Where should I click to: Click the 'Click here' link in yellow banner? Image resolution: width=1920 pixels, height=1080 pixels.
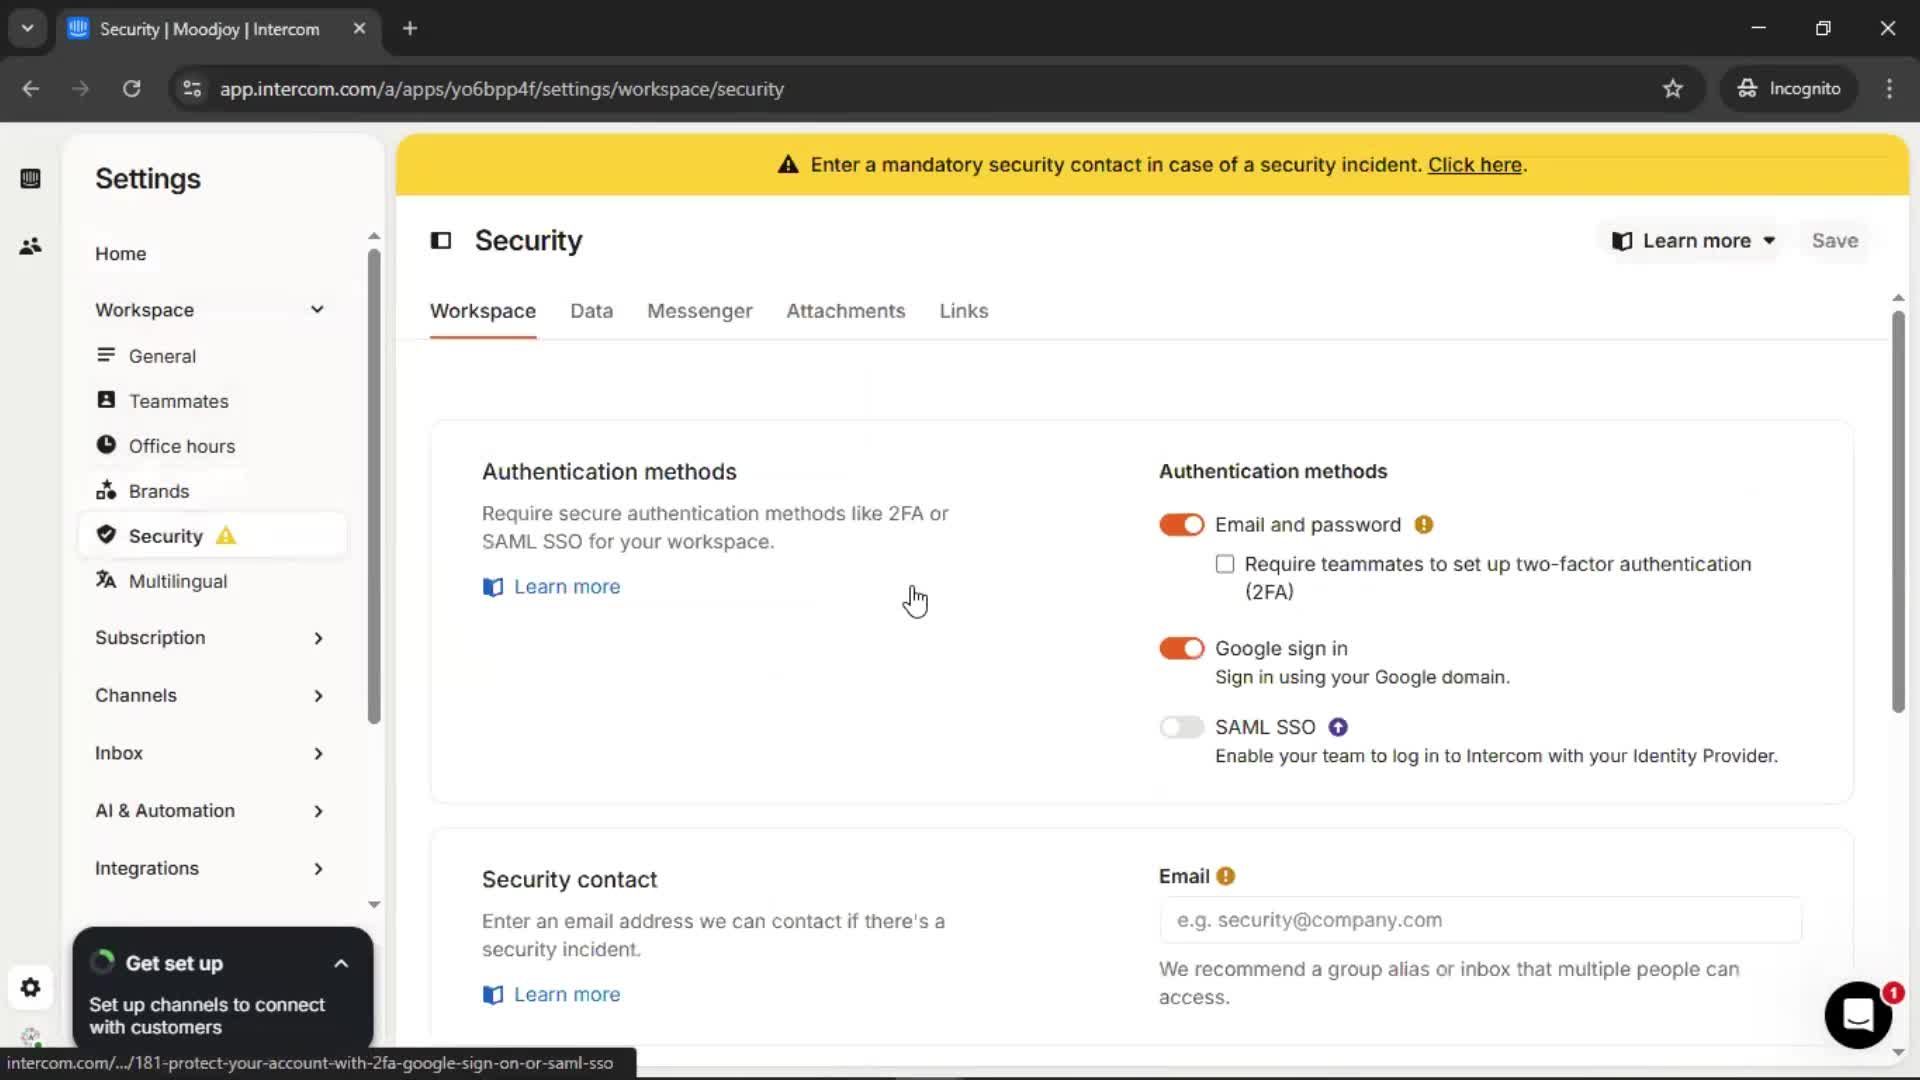point(1474,165)
